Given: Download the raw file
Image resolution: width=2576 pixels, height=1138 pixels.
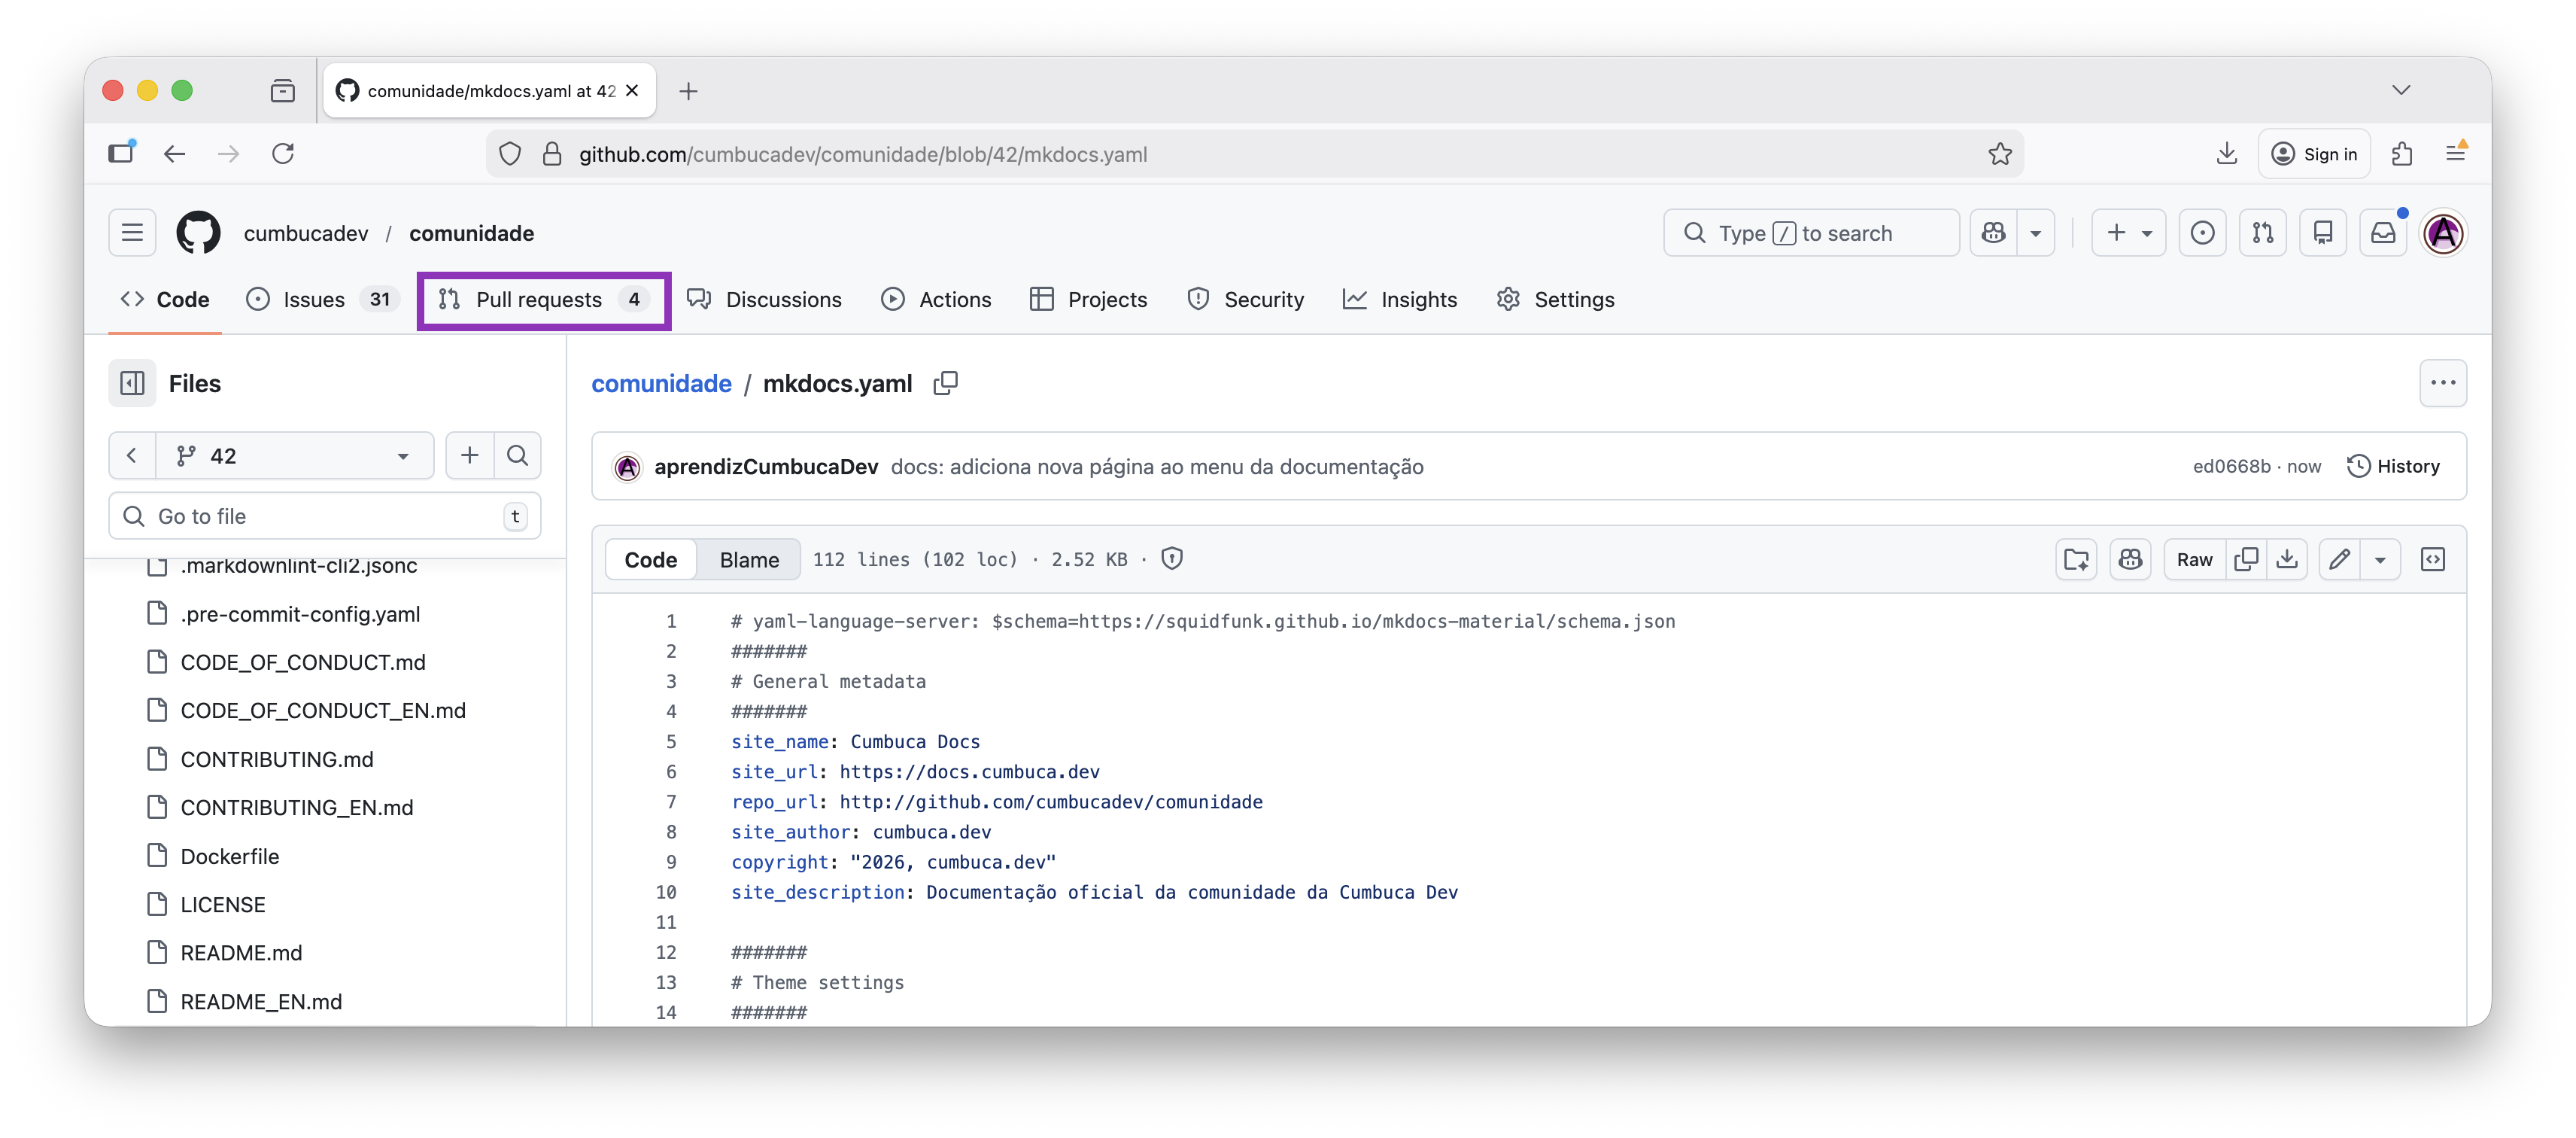Looking at the screenshot, I should point(2286,559).
